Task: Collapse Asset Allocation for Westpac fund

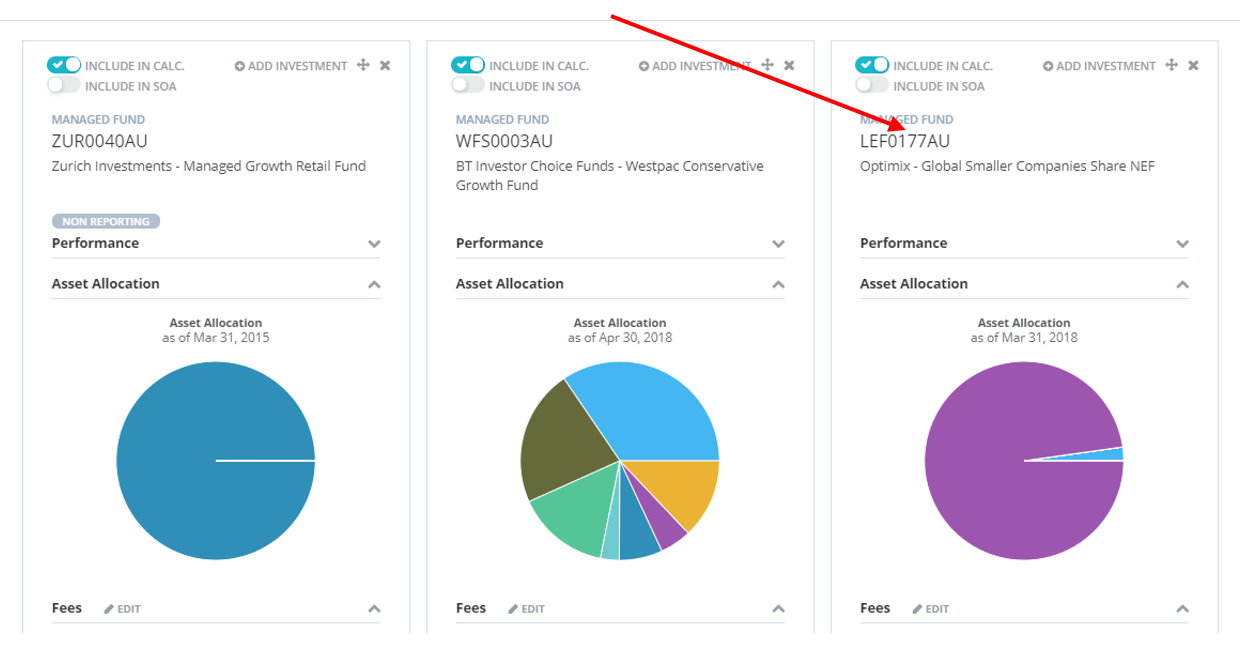Action: [778, 285]
